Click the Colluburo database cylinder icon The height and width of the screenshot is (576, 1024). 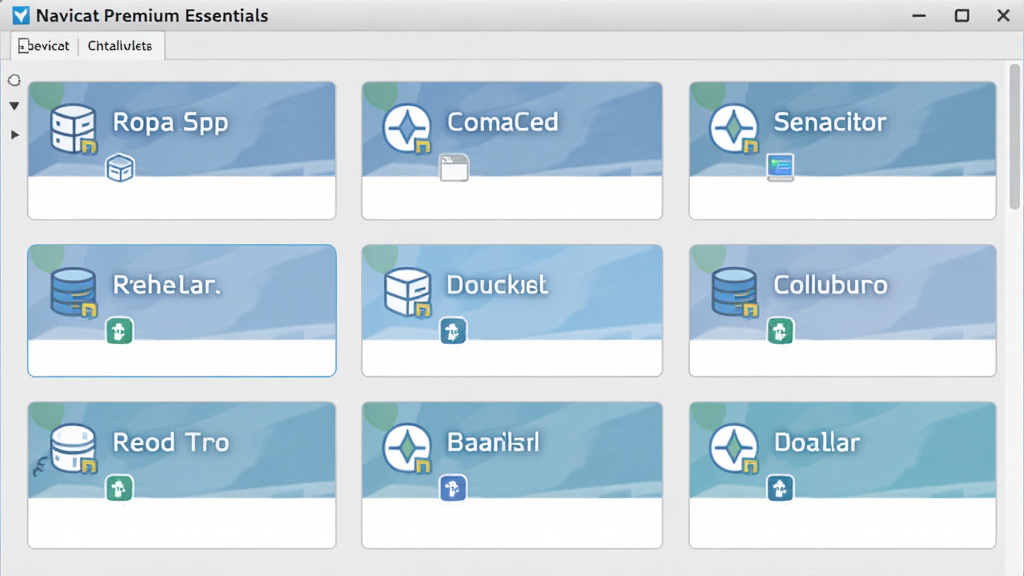coord(734,292)
